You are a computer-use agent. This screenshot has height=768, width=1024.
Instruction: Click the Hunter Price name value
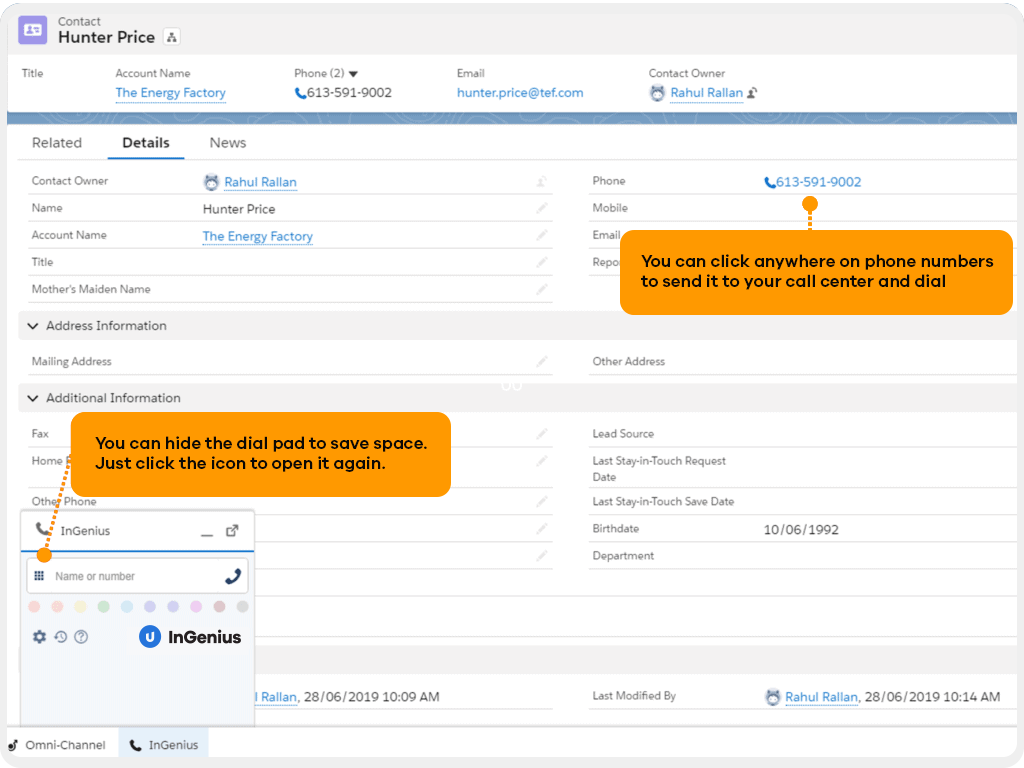pyautogui.click(x=239, y=209)
